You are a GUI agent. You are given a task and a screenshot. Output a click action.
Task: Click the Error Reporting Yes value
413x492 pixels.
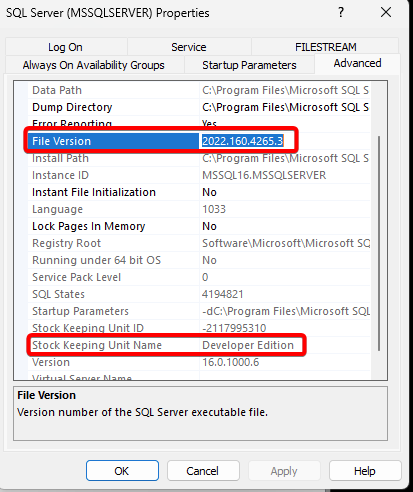coord(209,124)
